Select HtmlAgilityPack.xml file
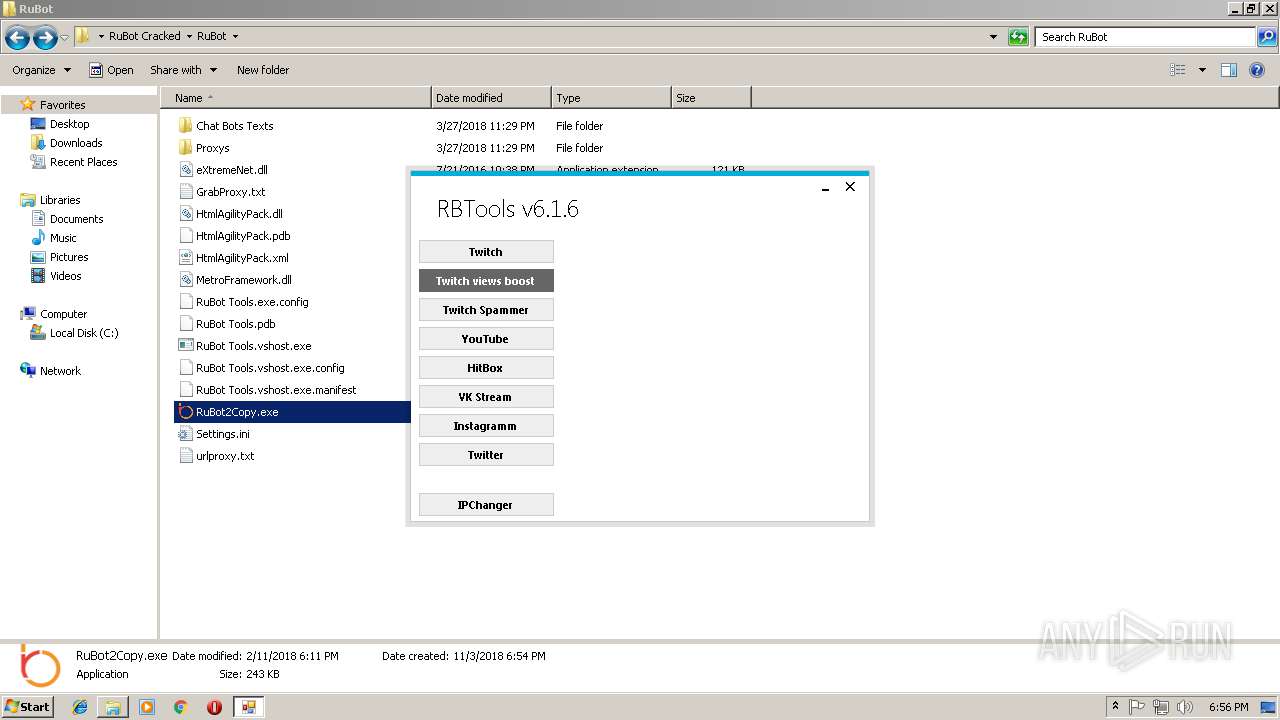Image resolution: width=1280 pixels, height=720 pixels. pyautogui.click(x=242, y=258)
